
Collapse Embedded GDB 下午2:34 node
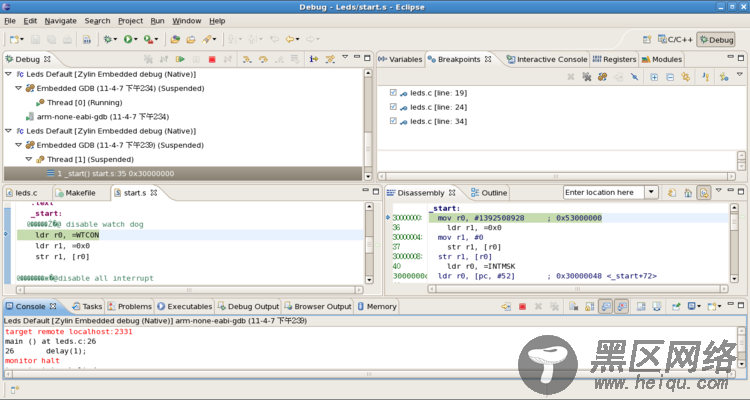(x=18, y=88)
